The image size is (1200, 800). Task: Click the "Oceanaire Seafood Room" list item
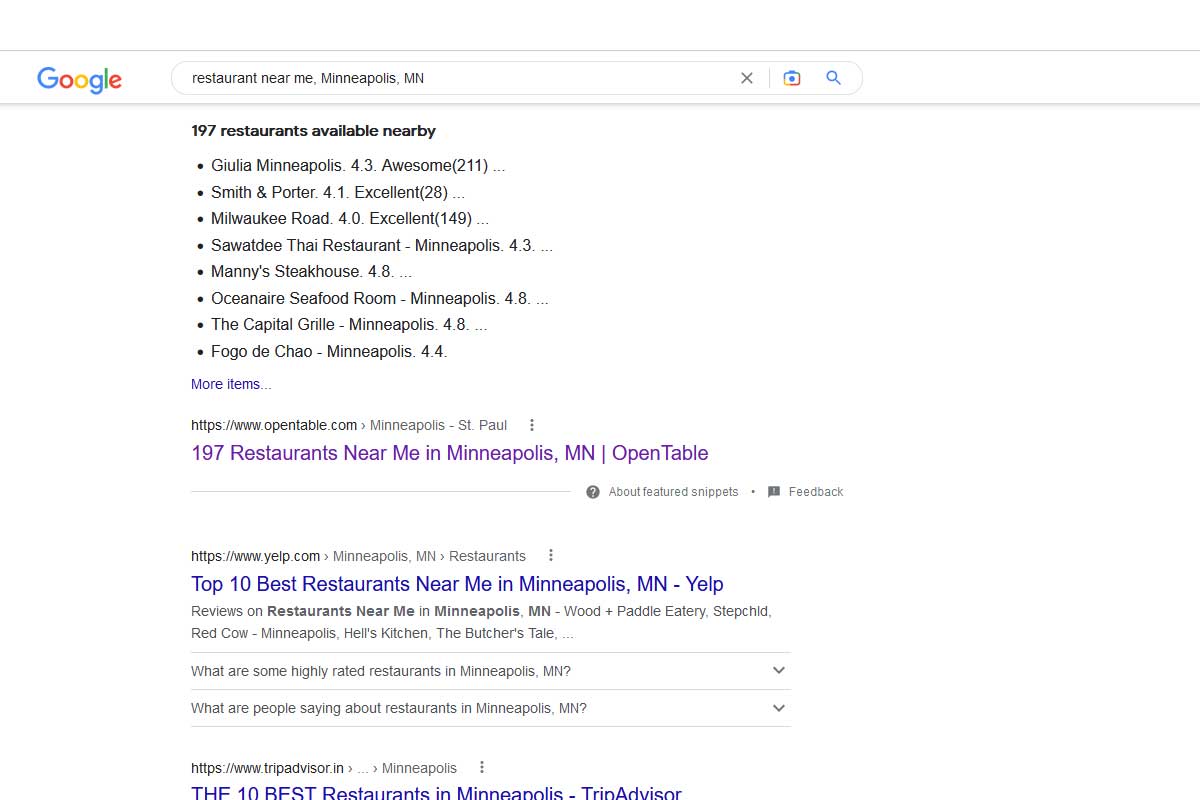[x=380, y=298]
